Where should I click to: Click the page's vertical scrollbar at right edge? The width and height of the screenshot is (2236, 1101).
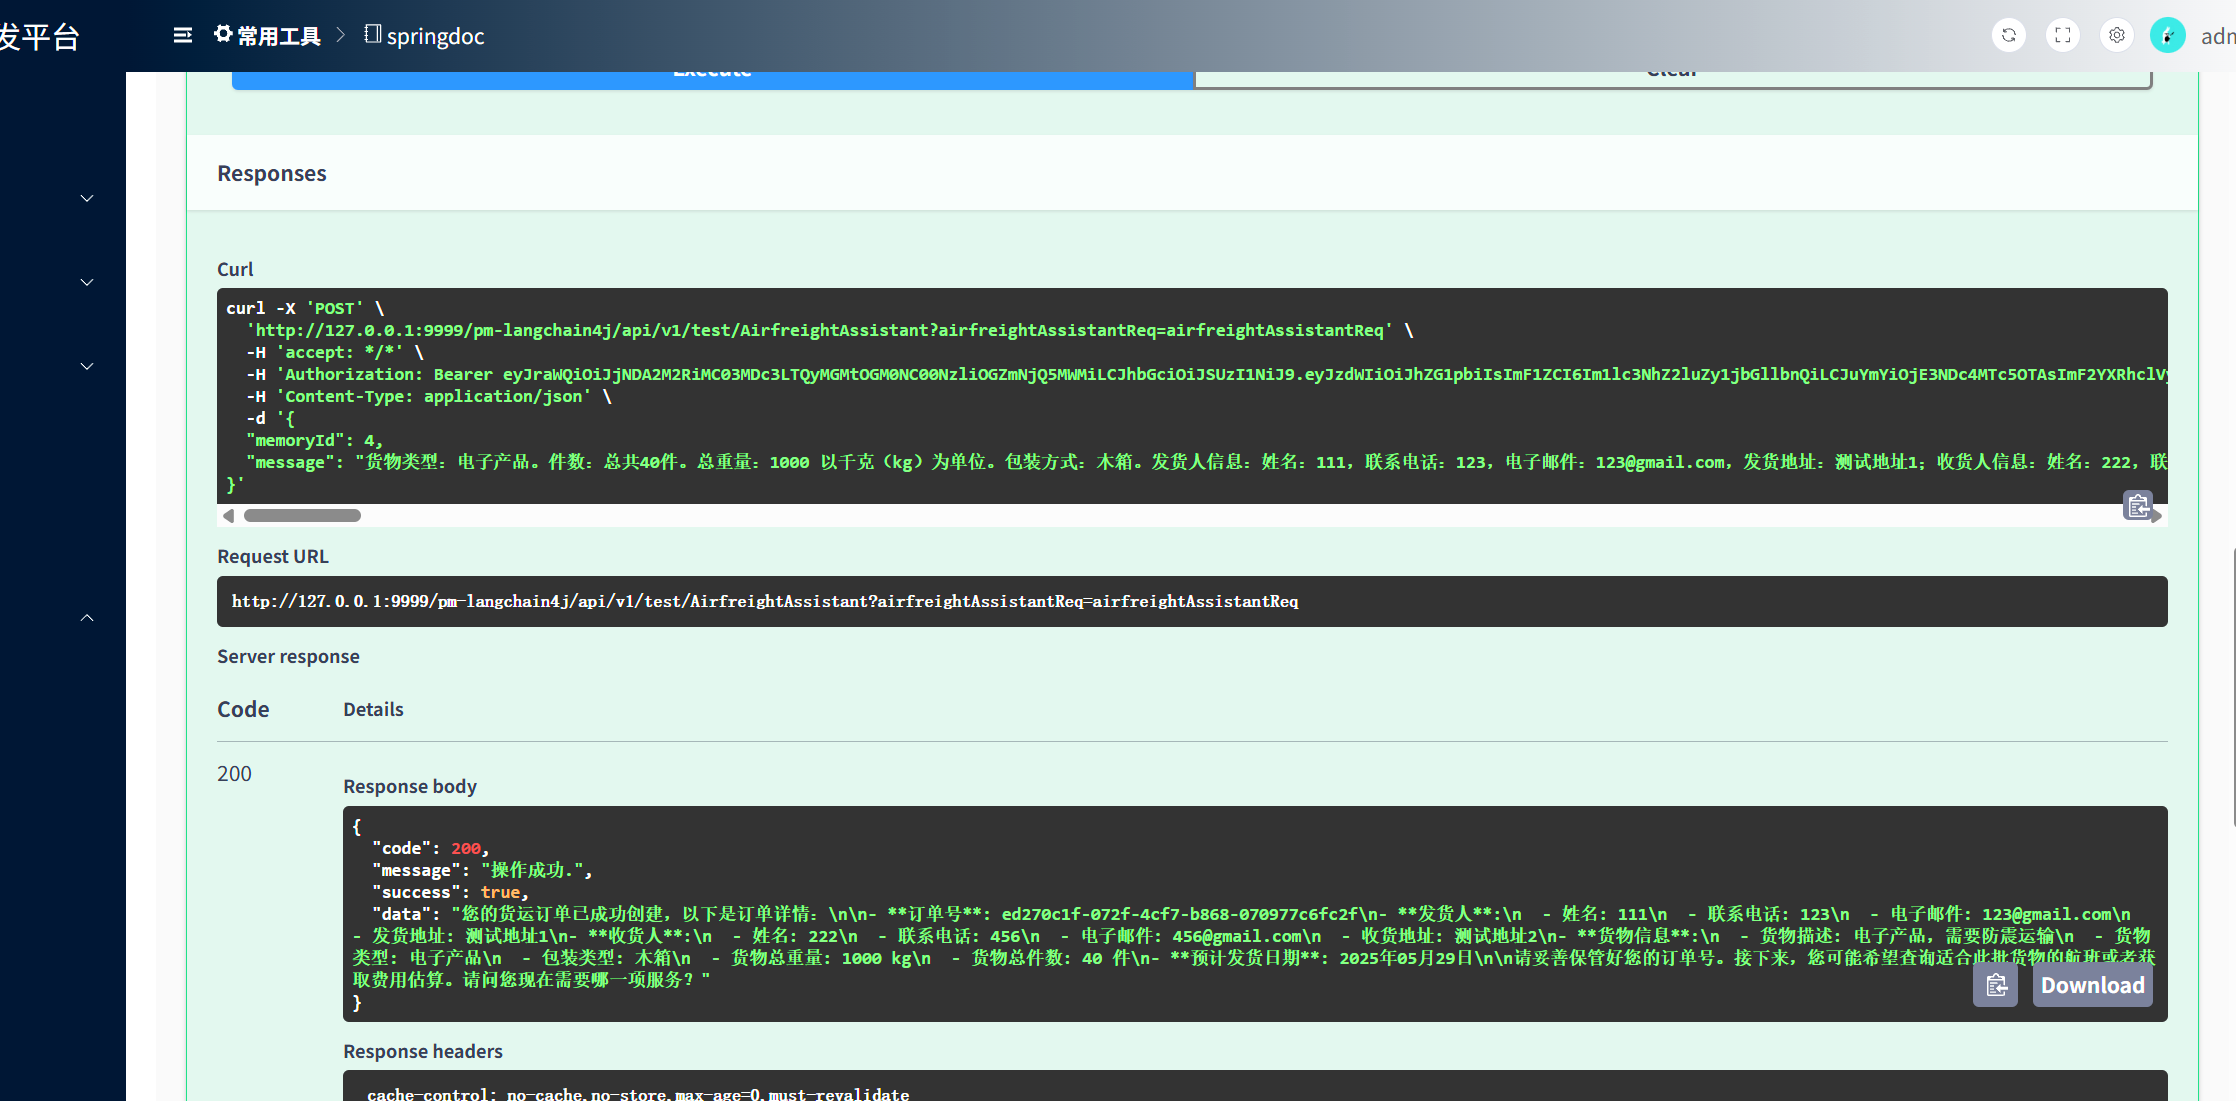(x=2233, y=686)
